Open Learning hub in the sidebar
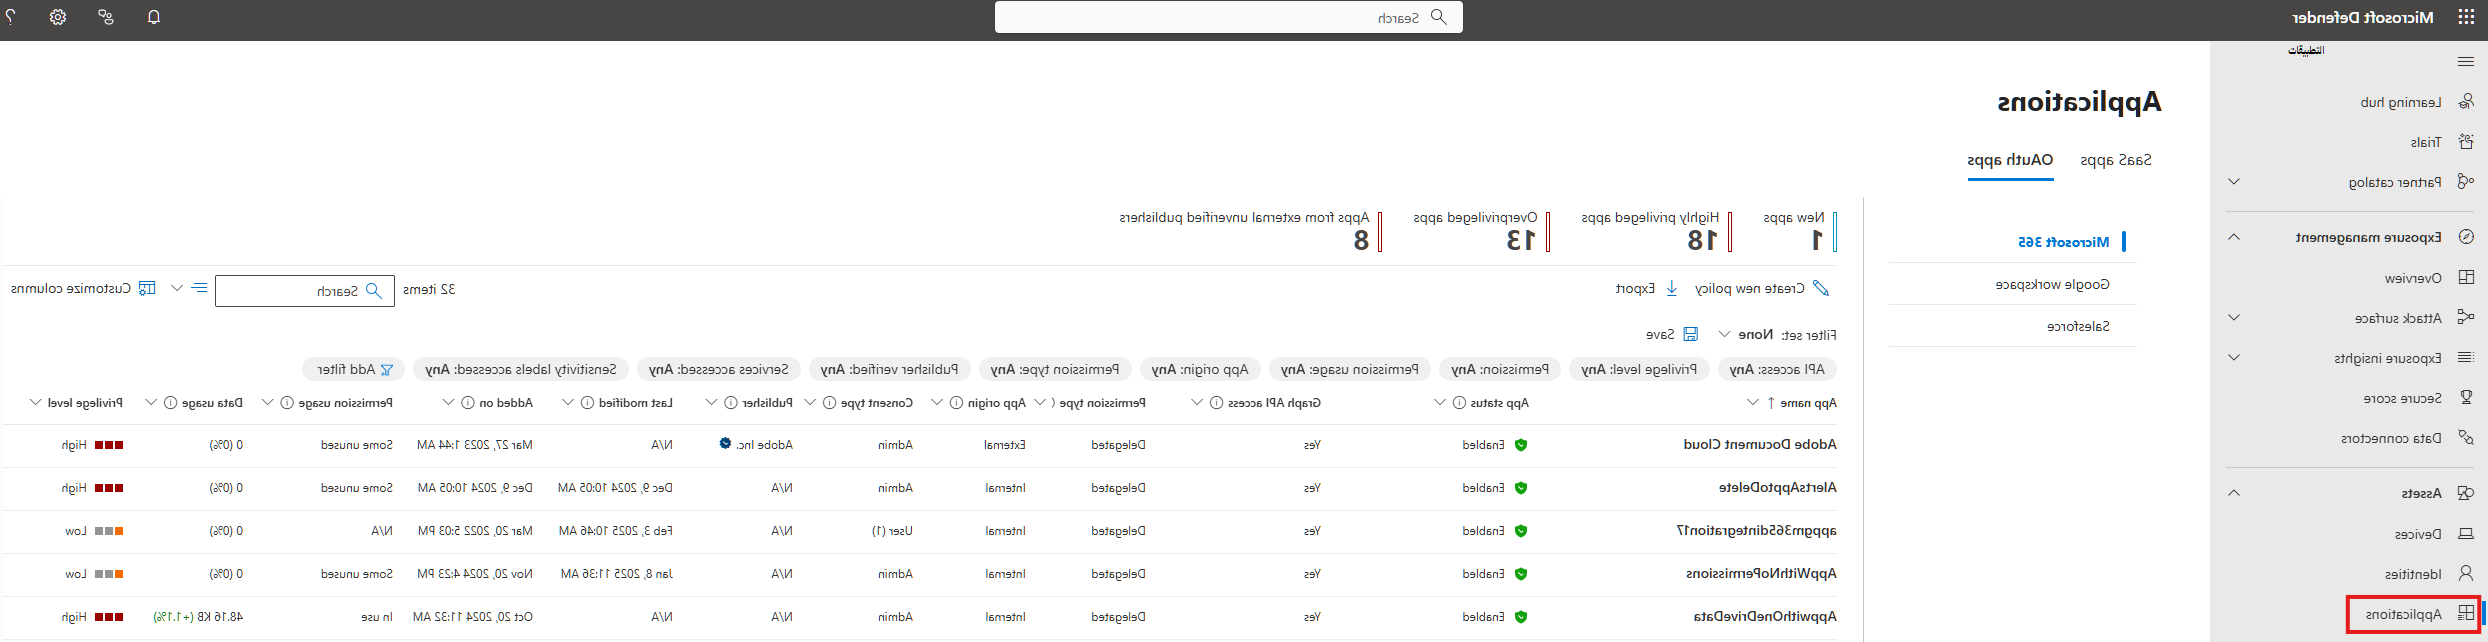The height and width of the screenshot is (642, 2488). (x=2400, y=102)
